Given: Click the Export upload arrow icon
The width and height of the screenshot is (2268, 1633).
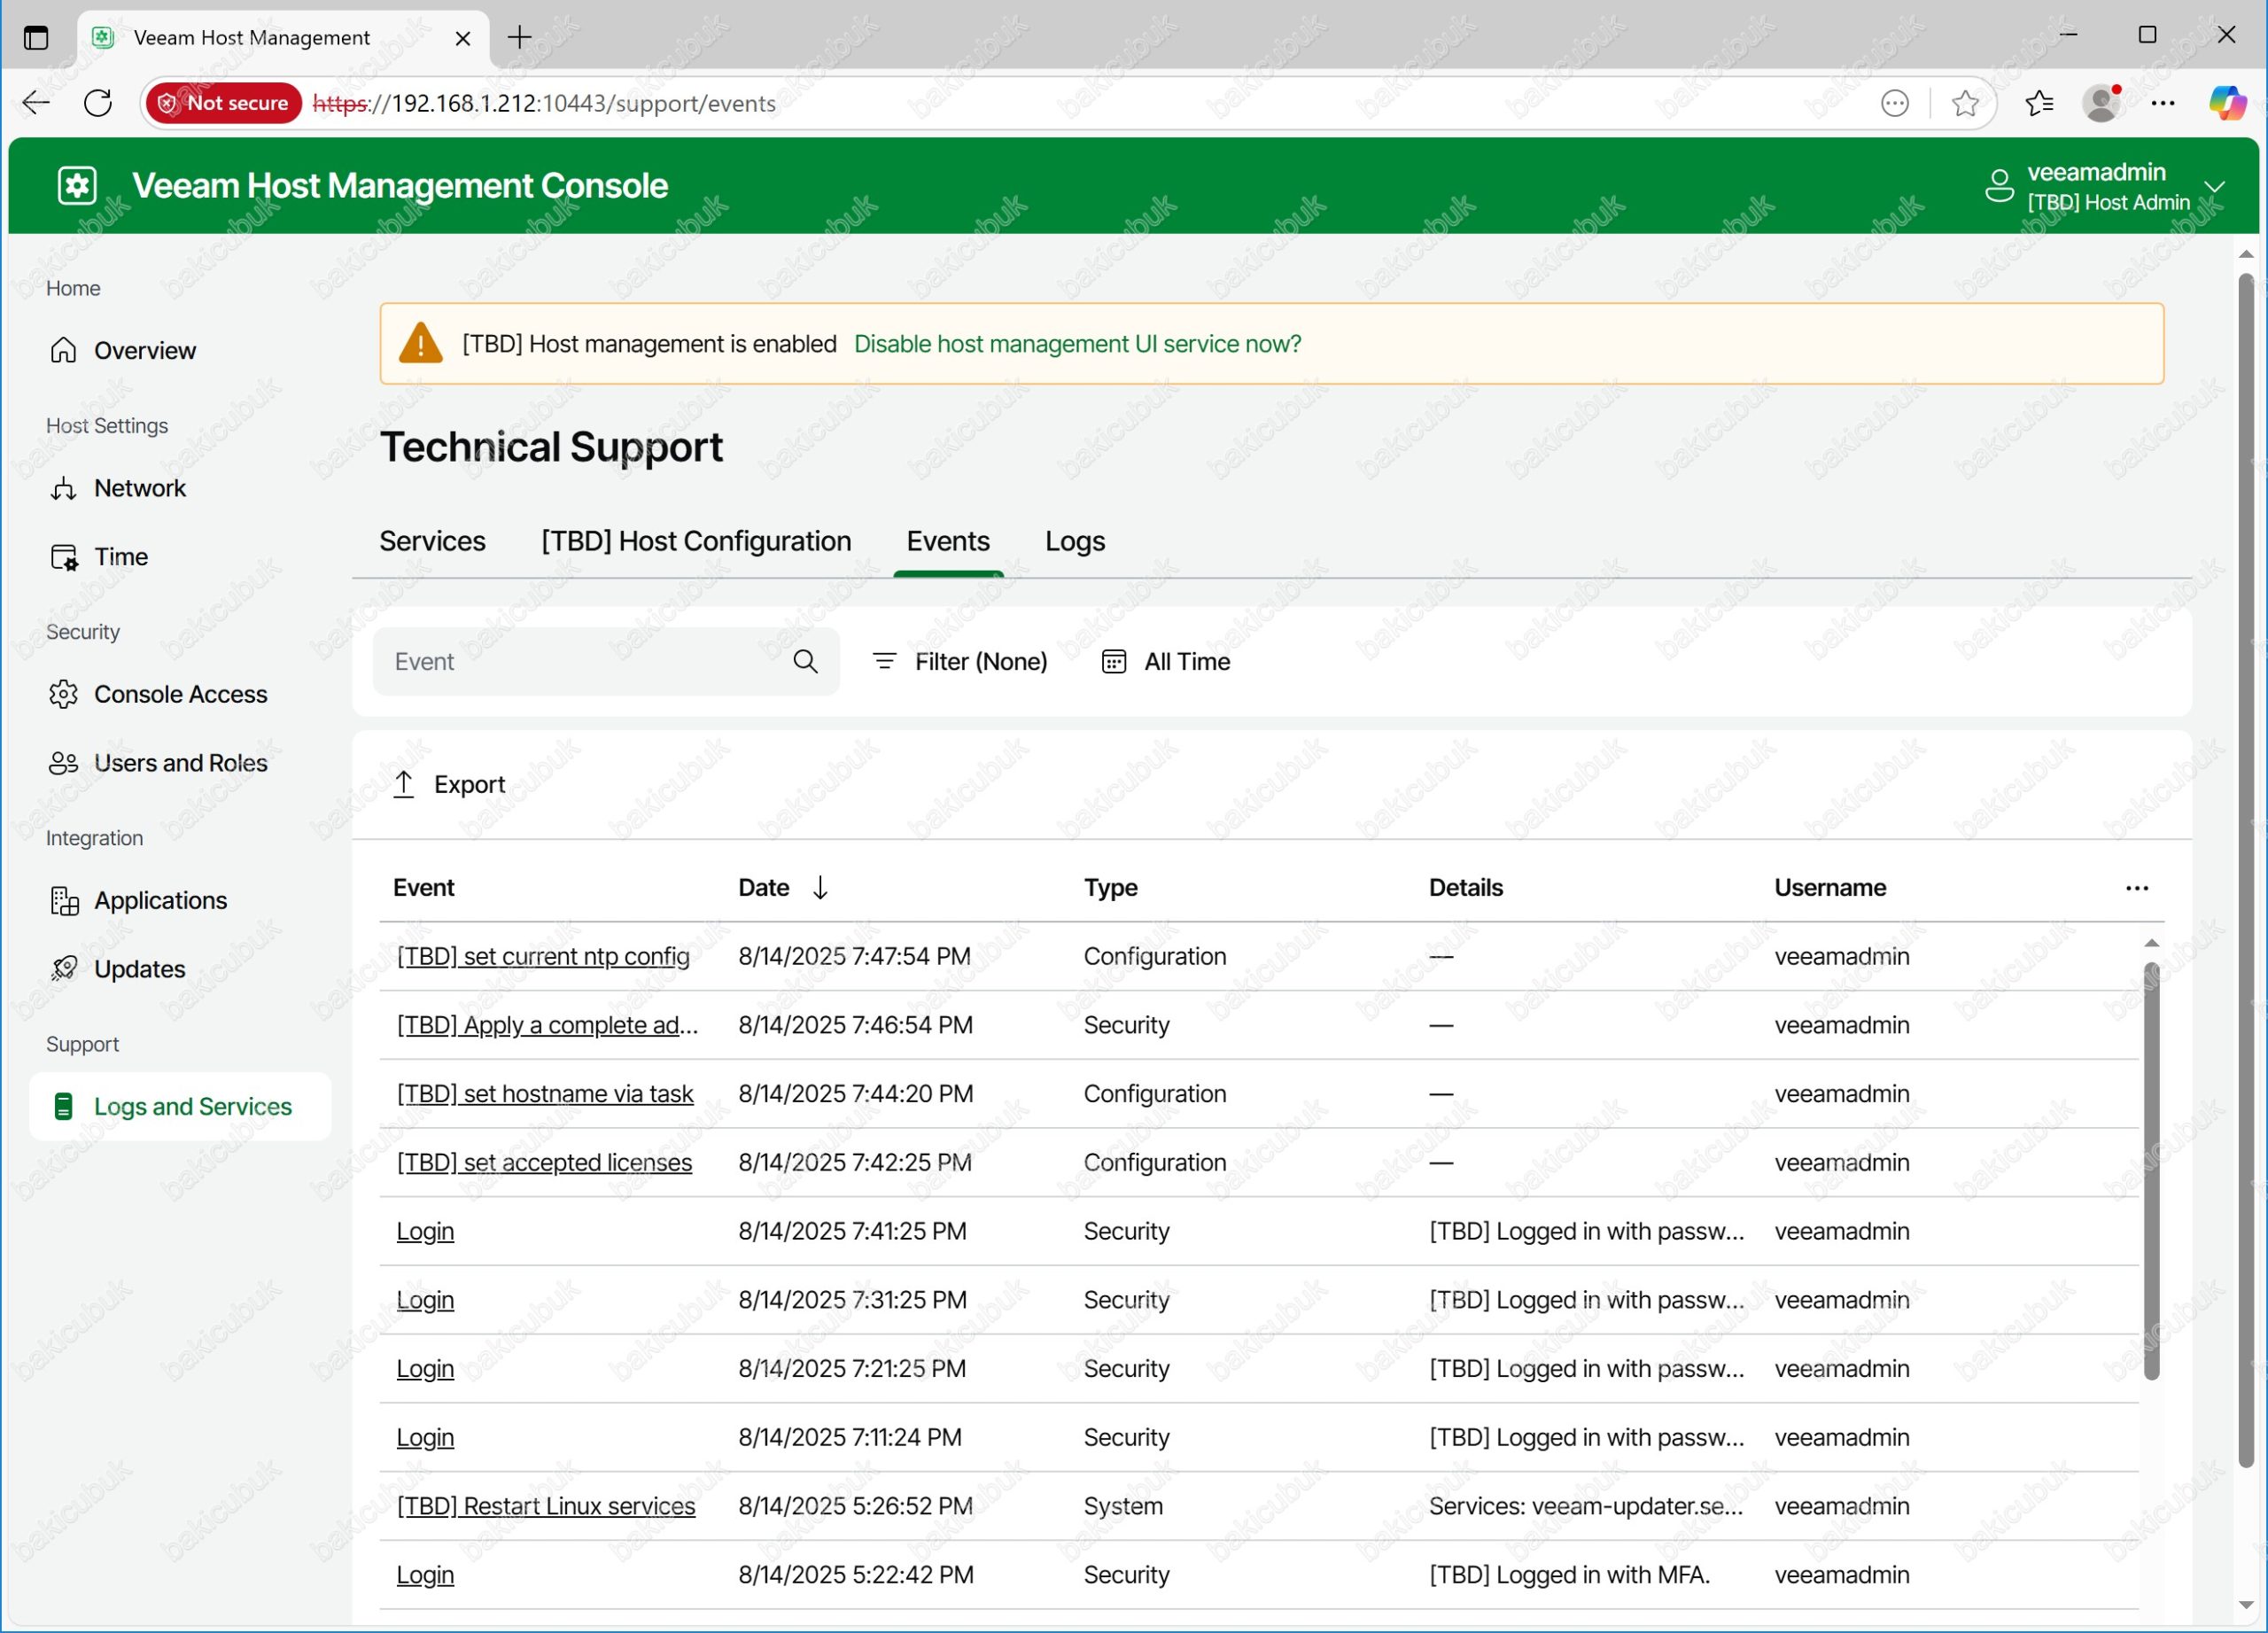Looking at the screenshot, I should tap(403, 784).
